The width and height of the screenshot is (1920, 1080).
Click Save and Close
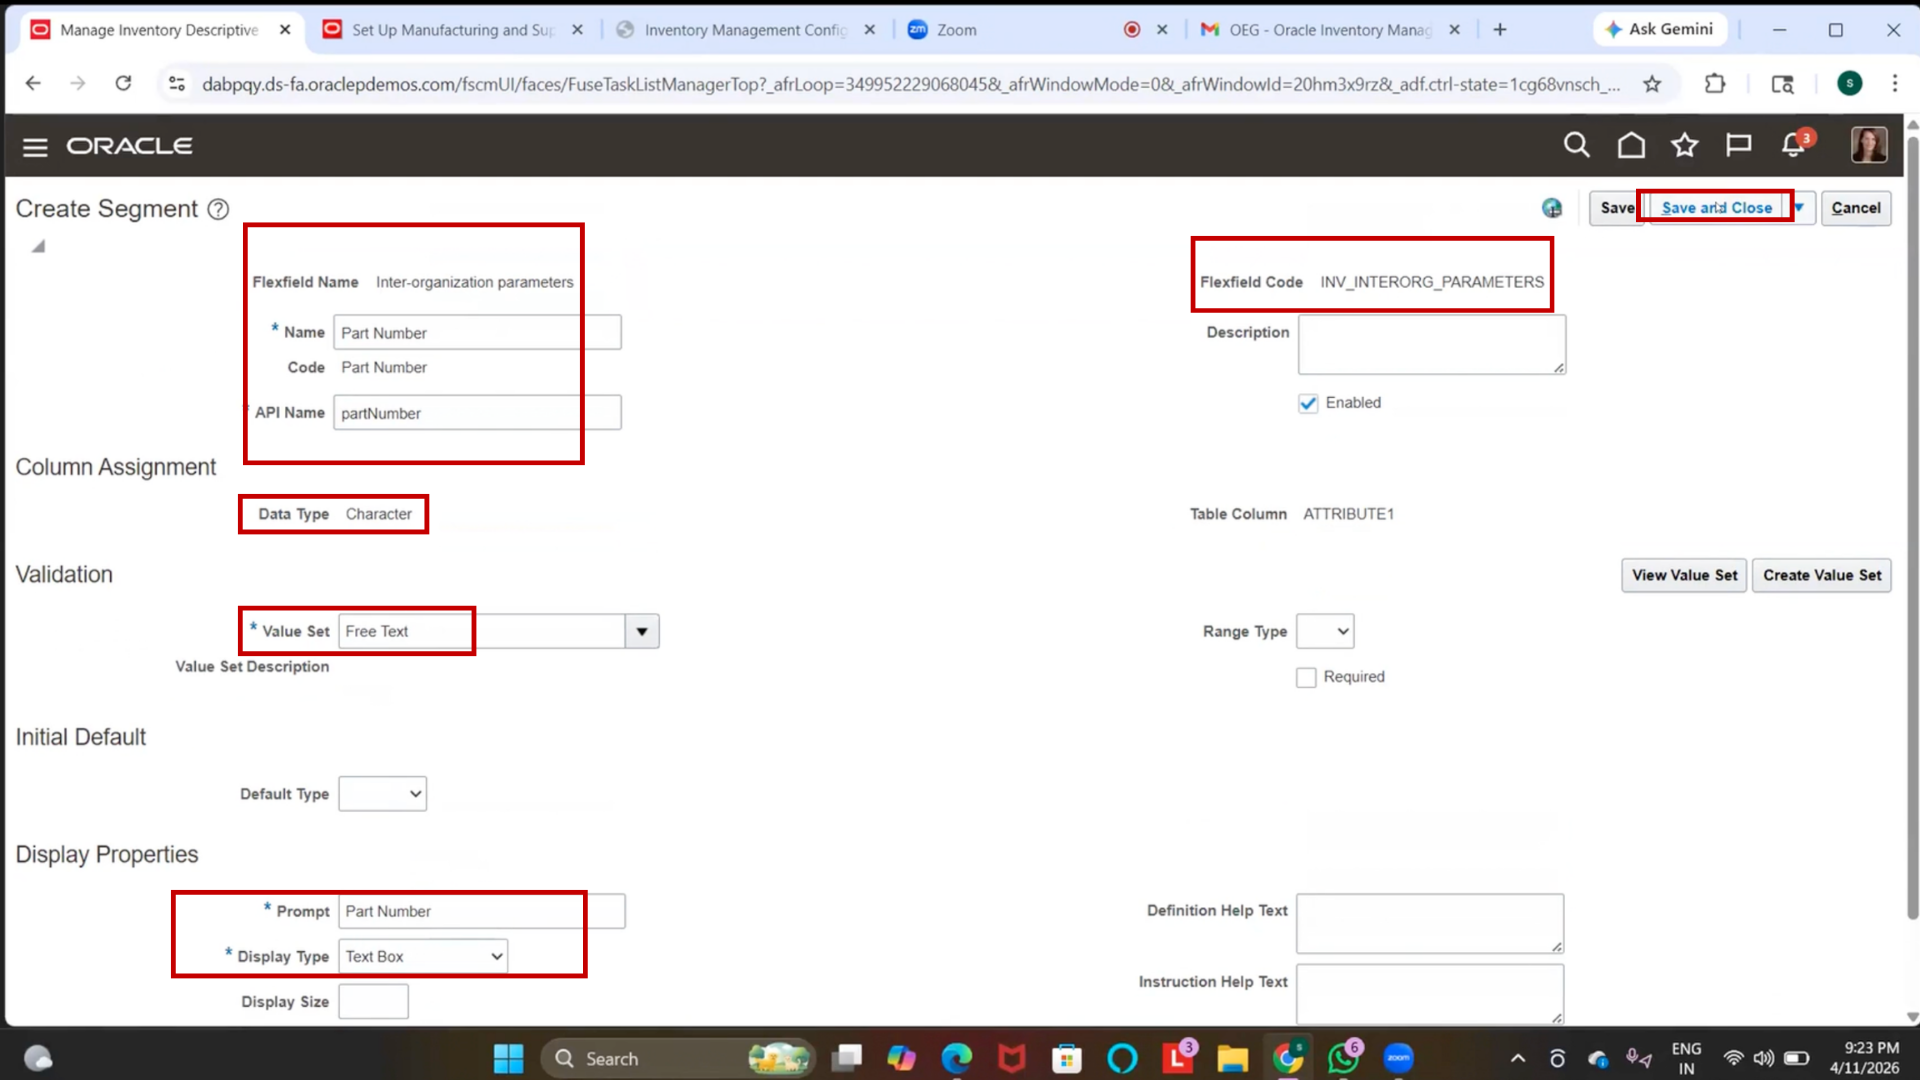tap(1716, 208)
